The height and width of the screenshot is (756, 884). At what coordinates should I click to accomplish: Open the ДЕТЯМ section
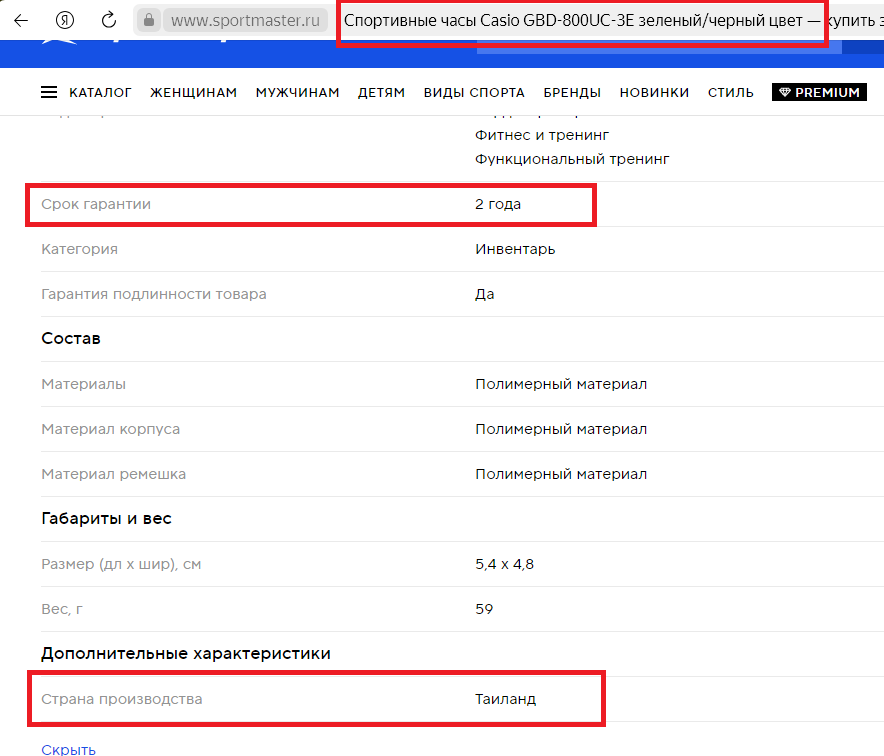tap(381, 92)
